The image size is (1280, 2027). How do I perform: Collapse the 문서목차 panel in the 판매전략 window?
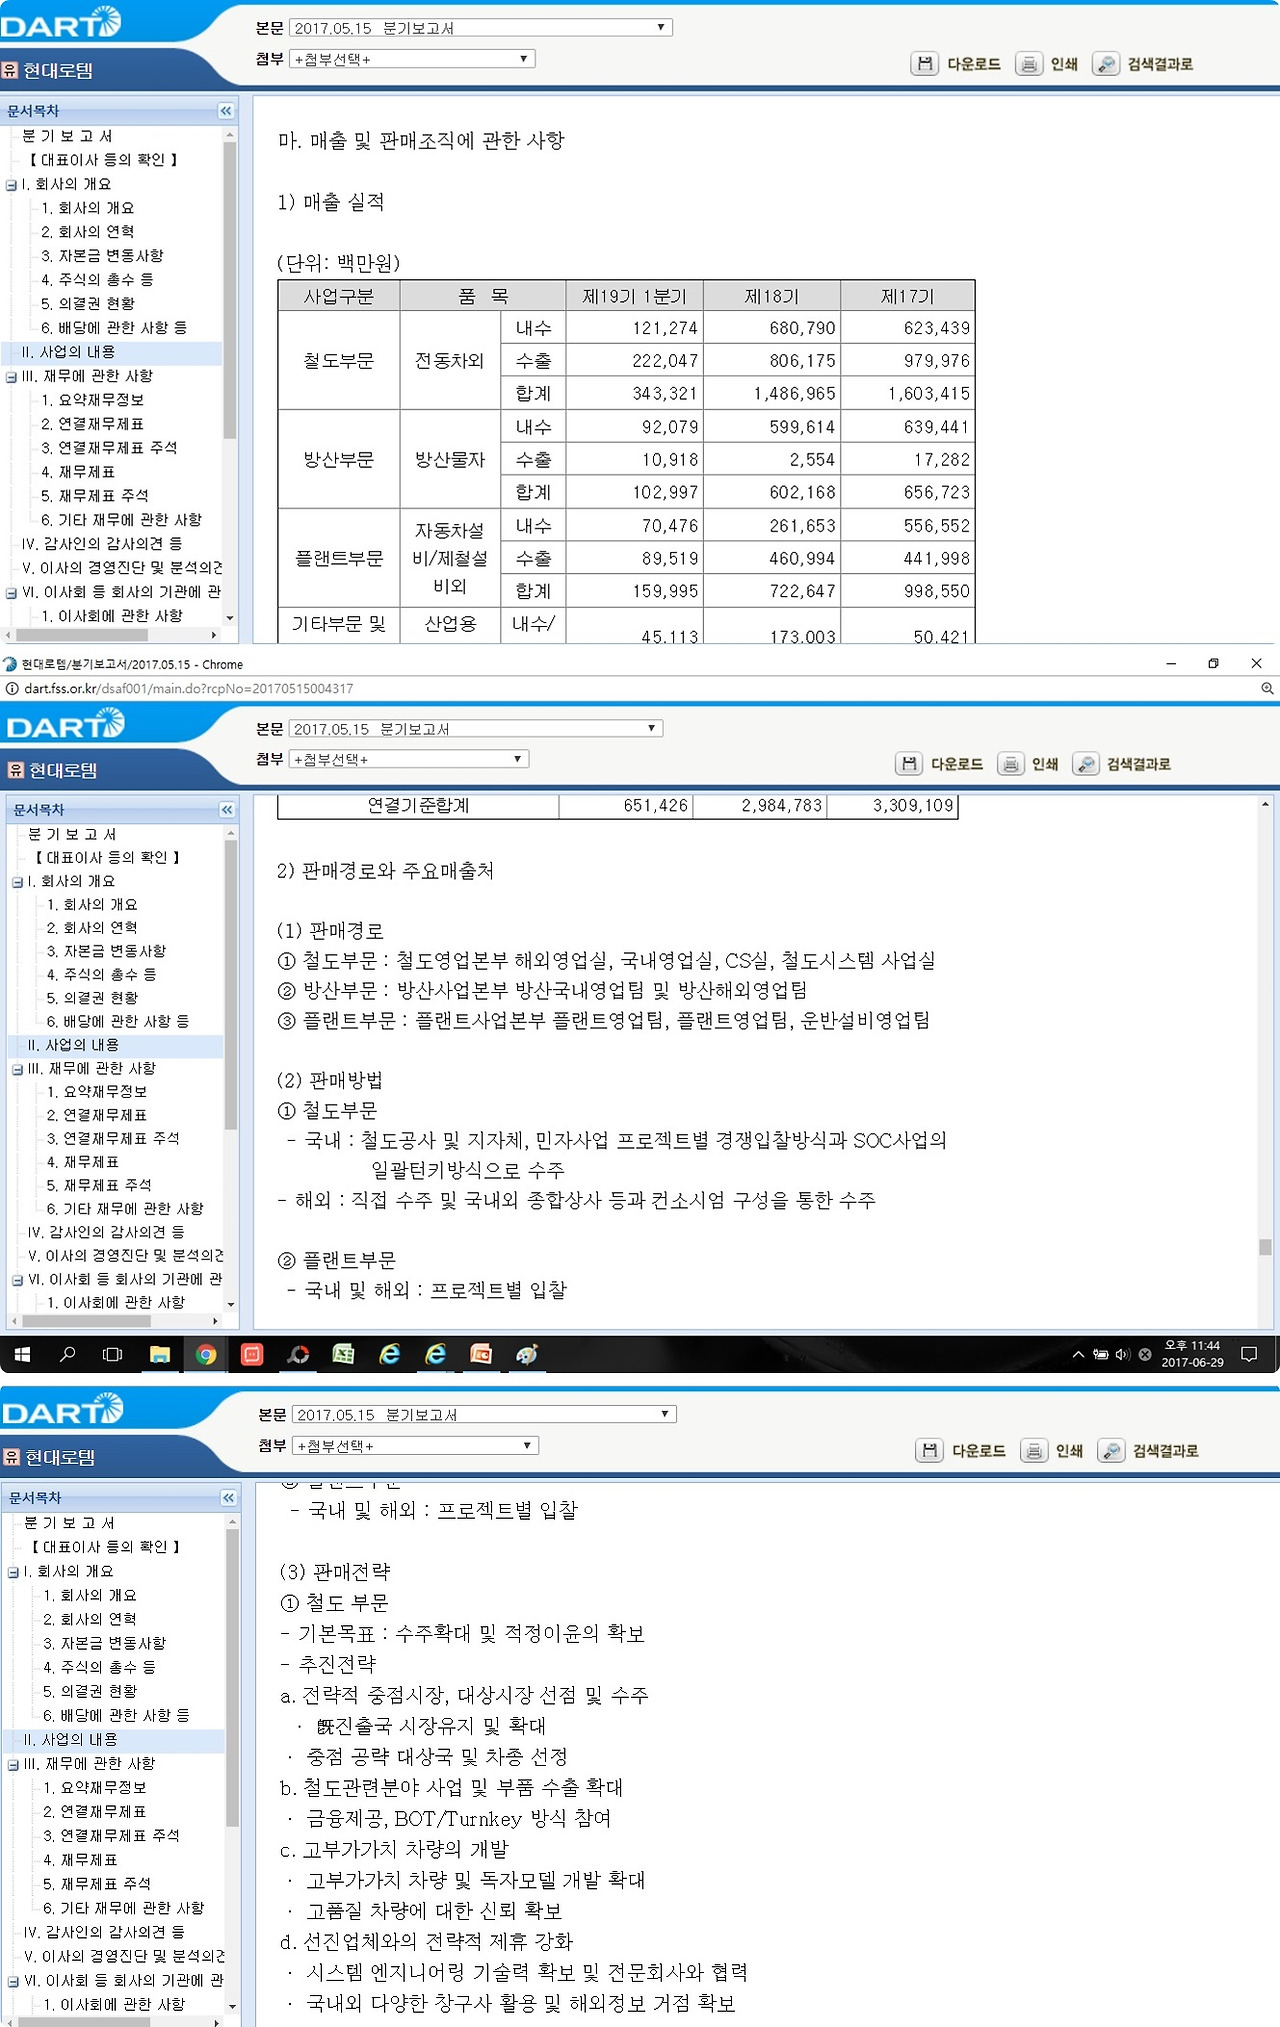(228, 1498)
